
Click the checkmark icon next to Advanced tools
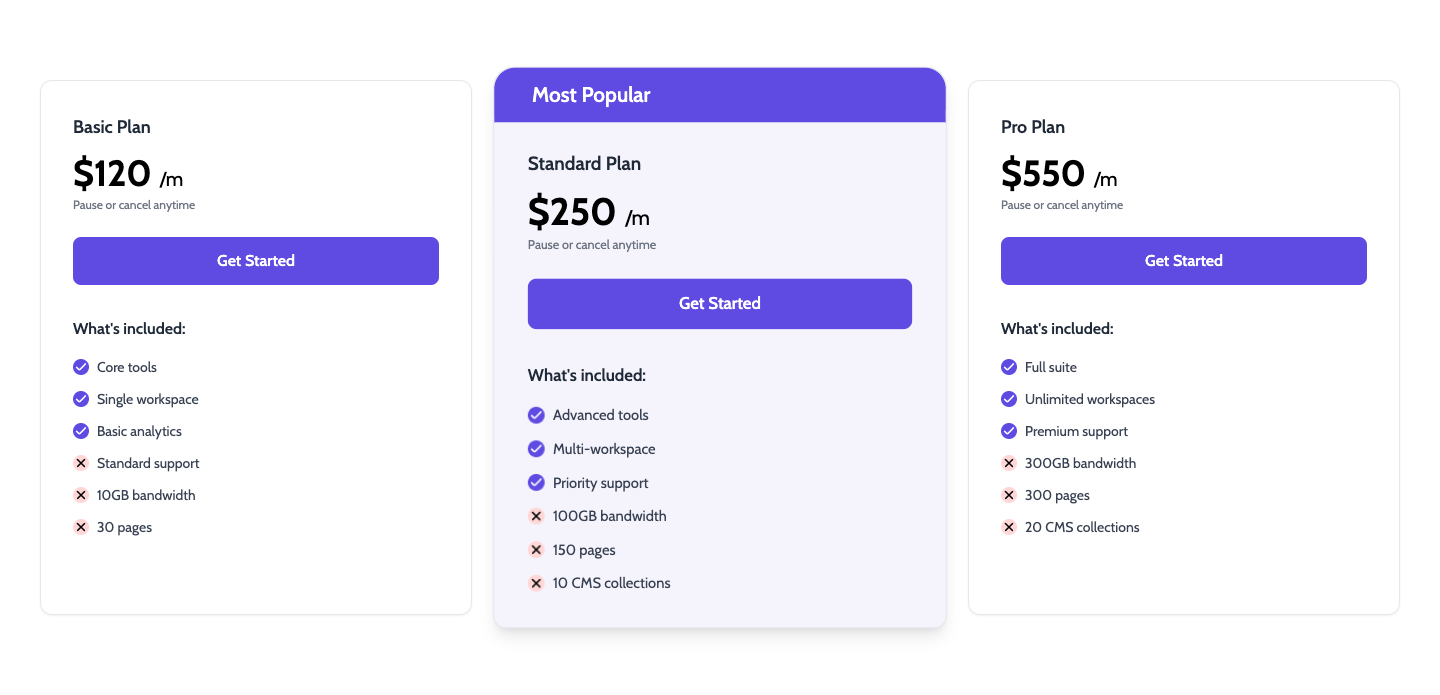(x=536, y=415)
